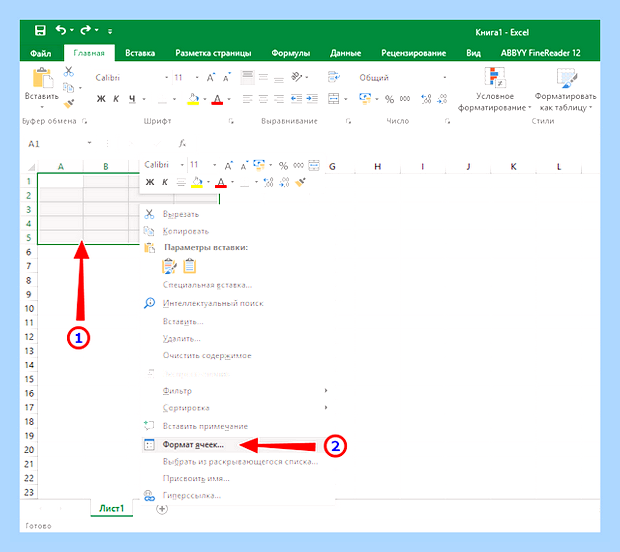Add a new sheet with plus button
This screenshot has height=552, width=620.
click(x=162, y=509)
